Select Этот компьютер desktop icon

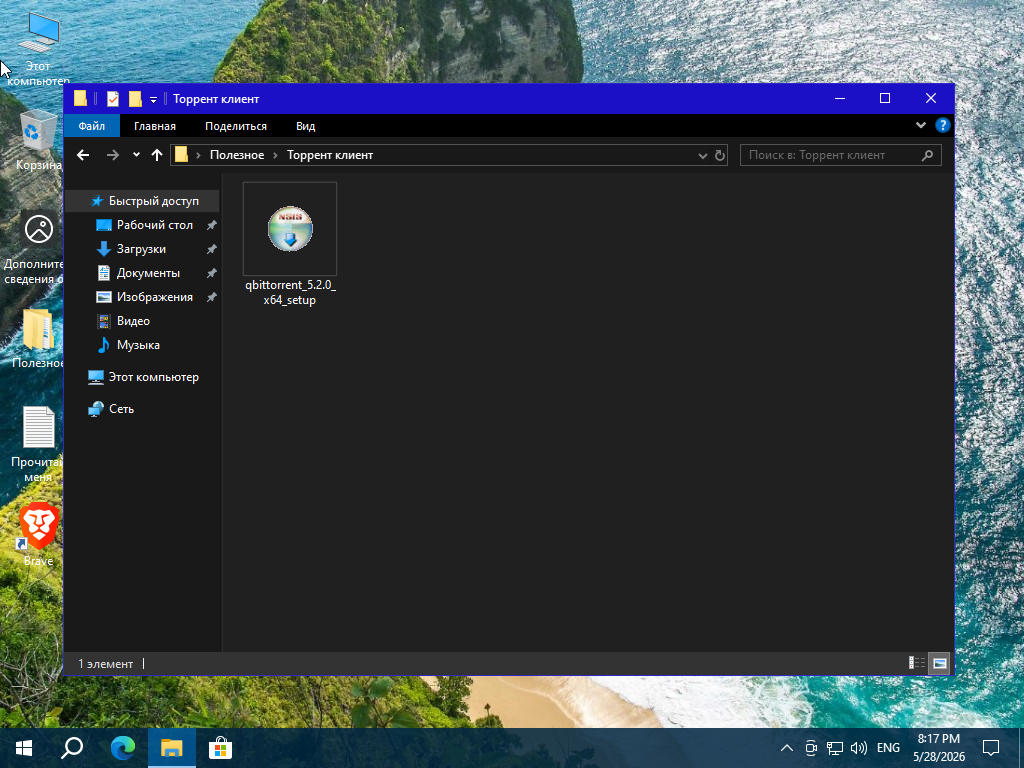(x=38, y=50)
